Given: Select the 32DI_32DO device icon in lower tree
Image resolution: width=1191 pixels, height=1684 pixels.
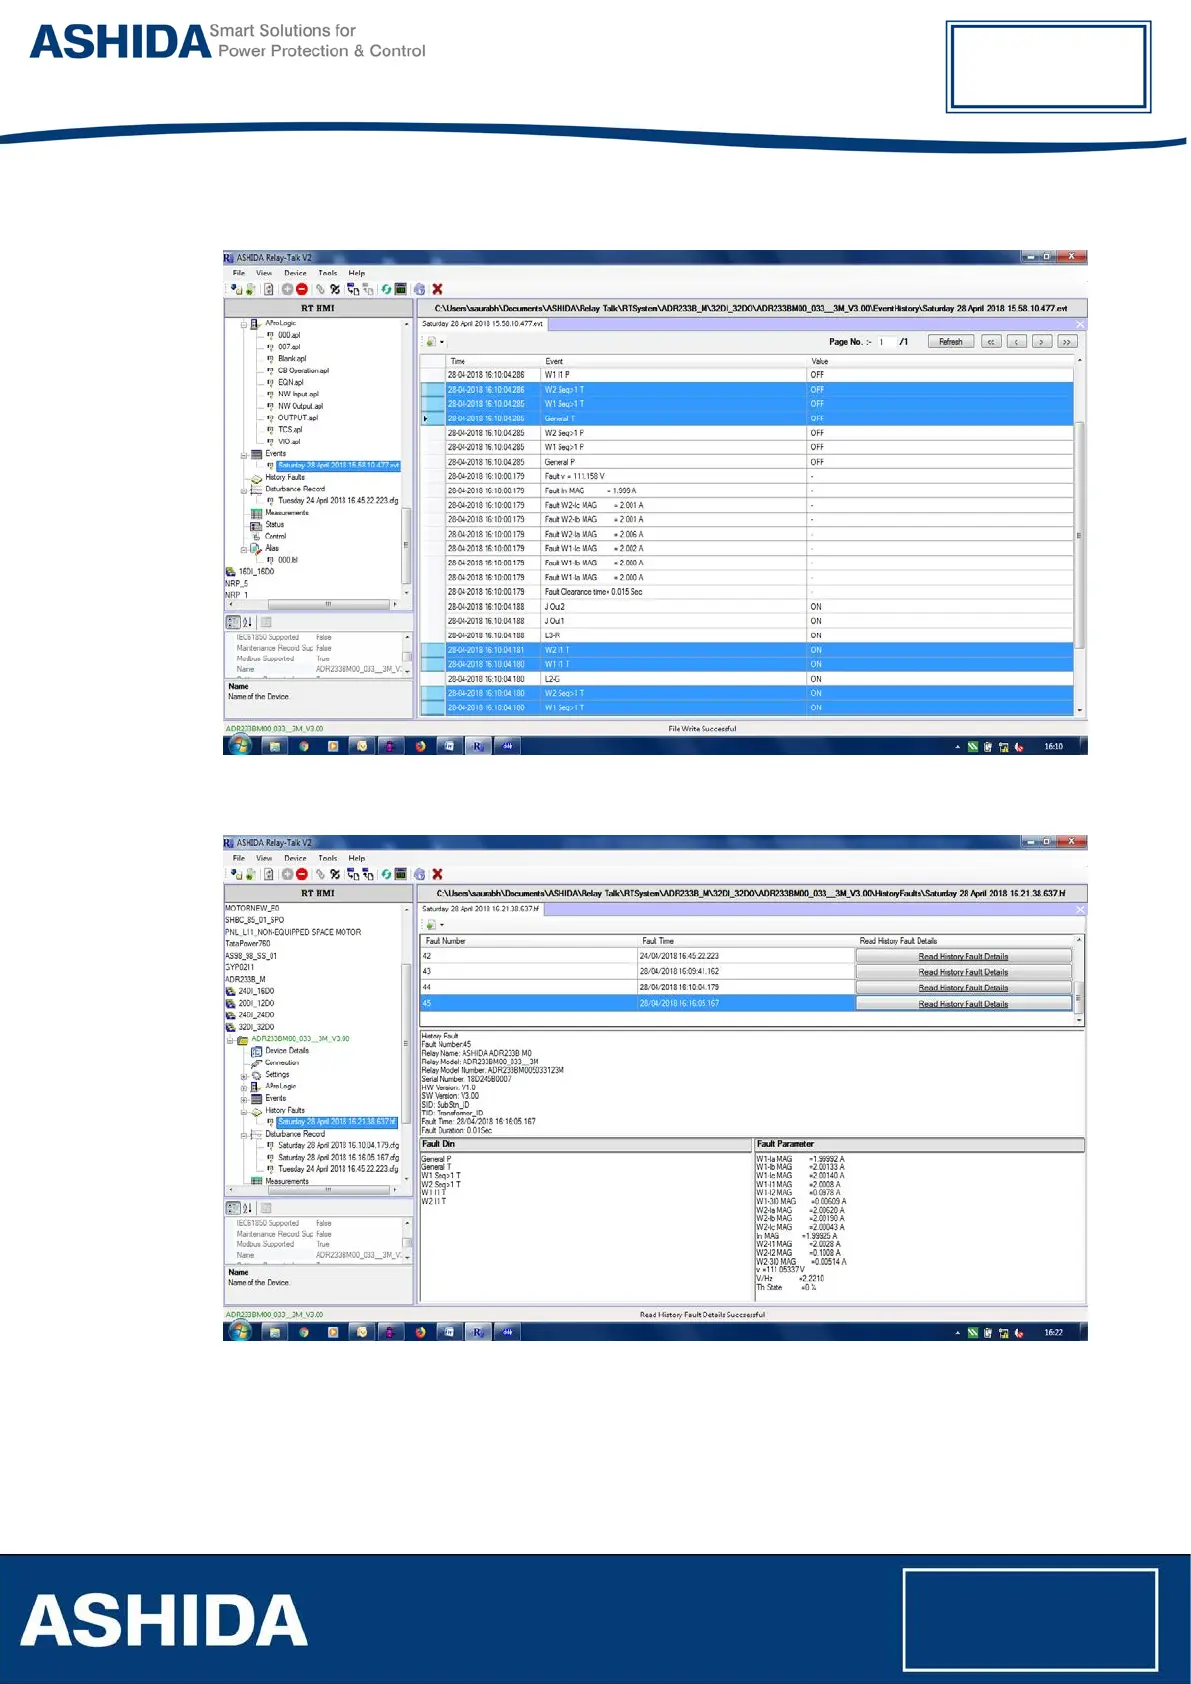Looking at the screenshot, I should pyautogui.click(x=231, y=1027).
